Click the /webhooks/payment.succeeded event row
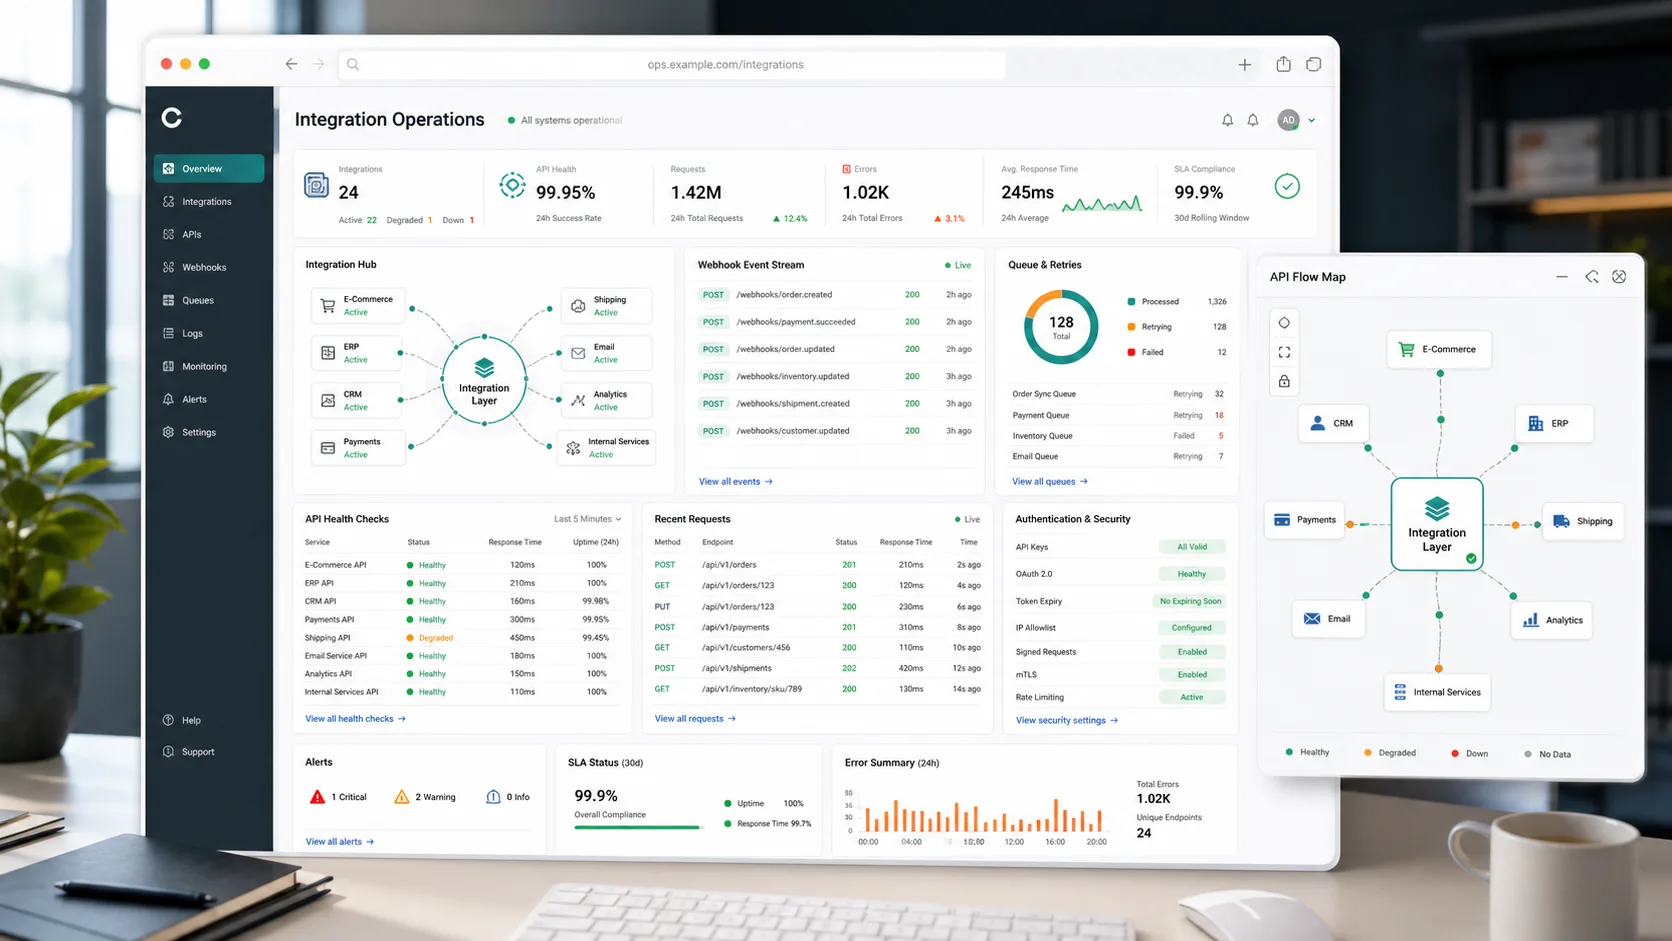Screen dimensions: 1672x941 (x=835, y=322)
